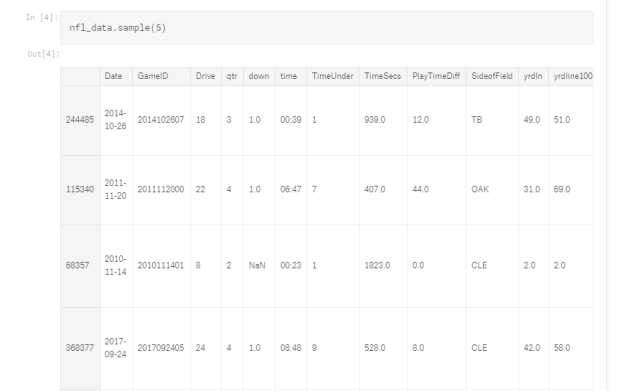Click the date cell 2014-10-26
Screen dimensions: 620x391
pyautogui.click(x=115, y=120)
